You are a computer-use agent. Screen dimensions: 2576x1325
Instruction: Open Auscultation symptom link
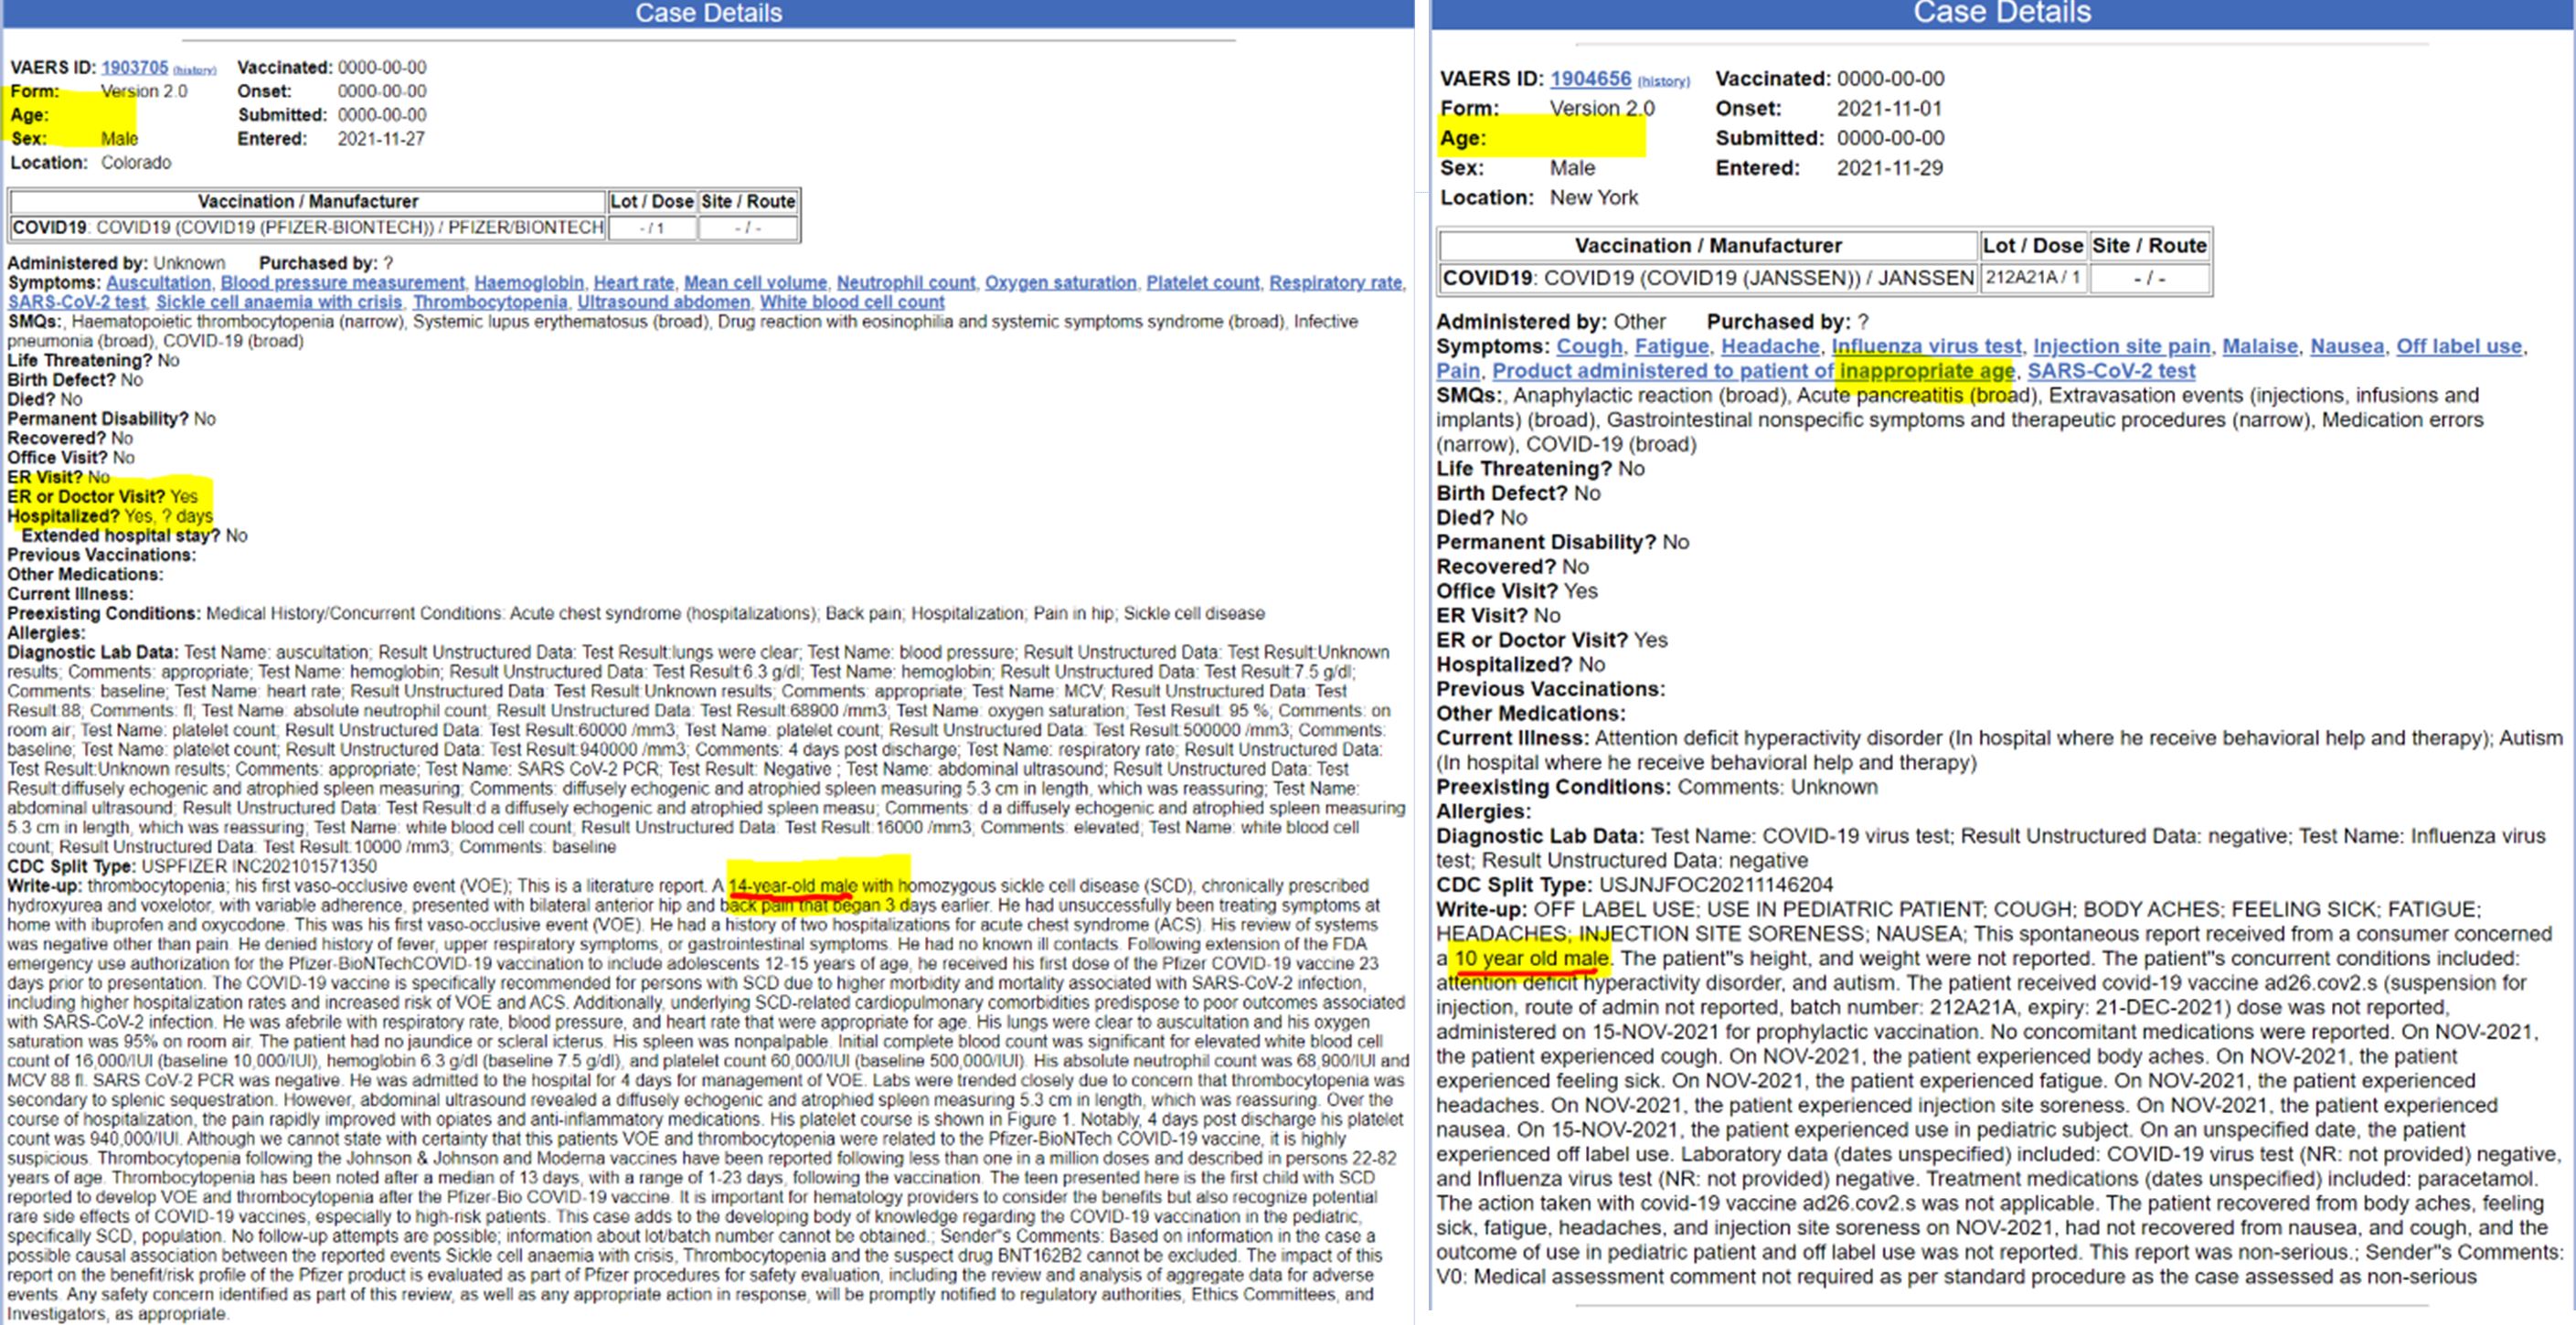[x=158, y=283]
